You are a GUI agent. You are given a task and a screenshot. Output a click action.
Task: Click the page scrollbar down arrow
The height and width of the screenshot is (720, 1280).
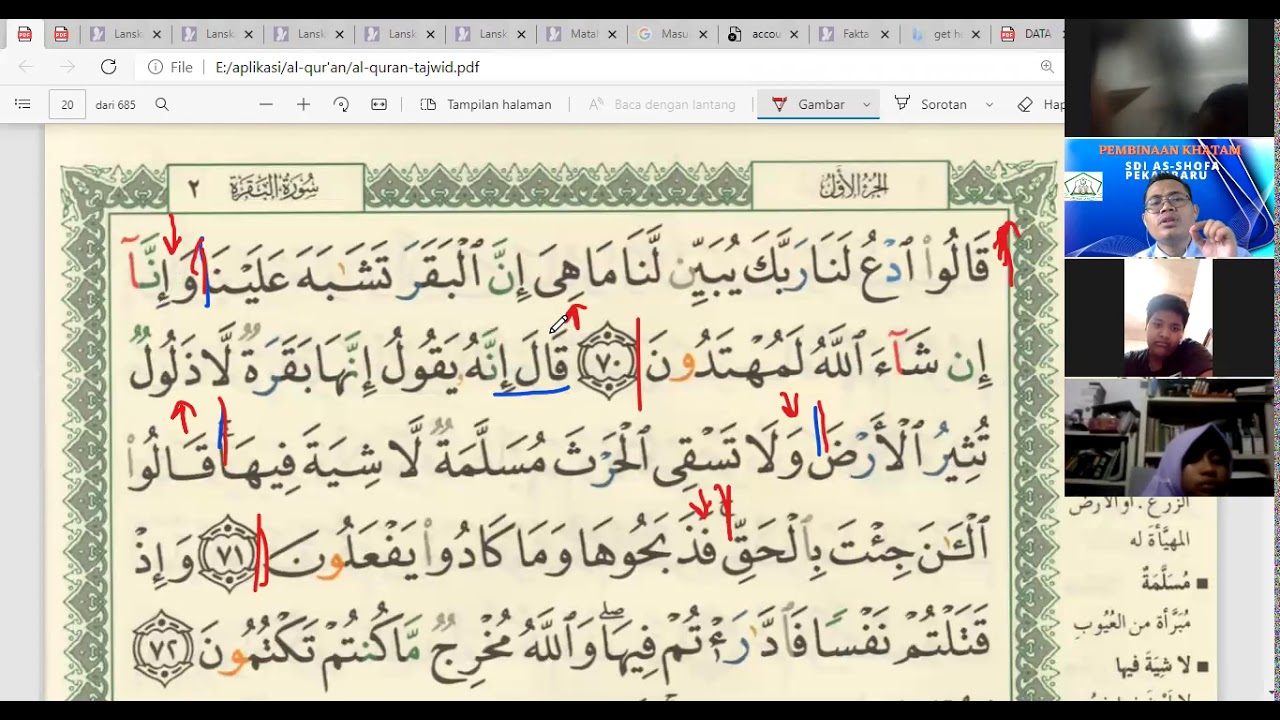[x=1271, y=692]
